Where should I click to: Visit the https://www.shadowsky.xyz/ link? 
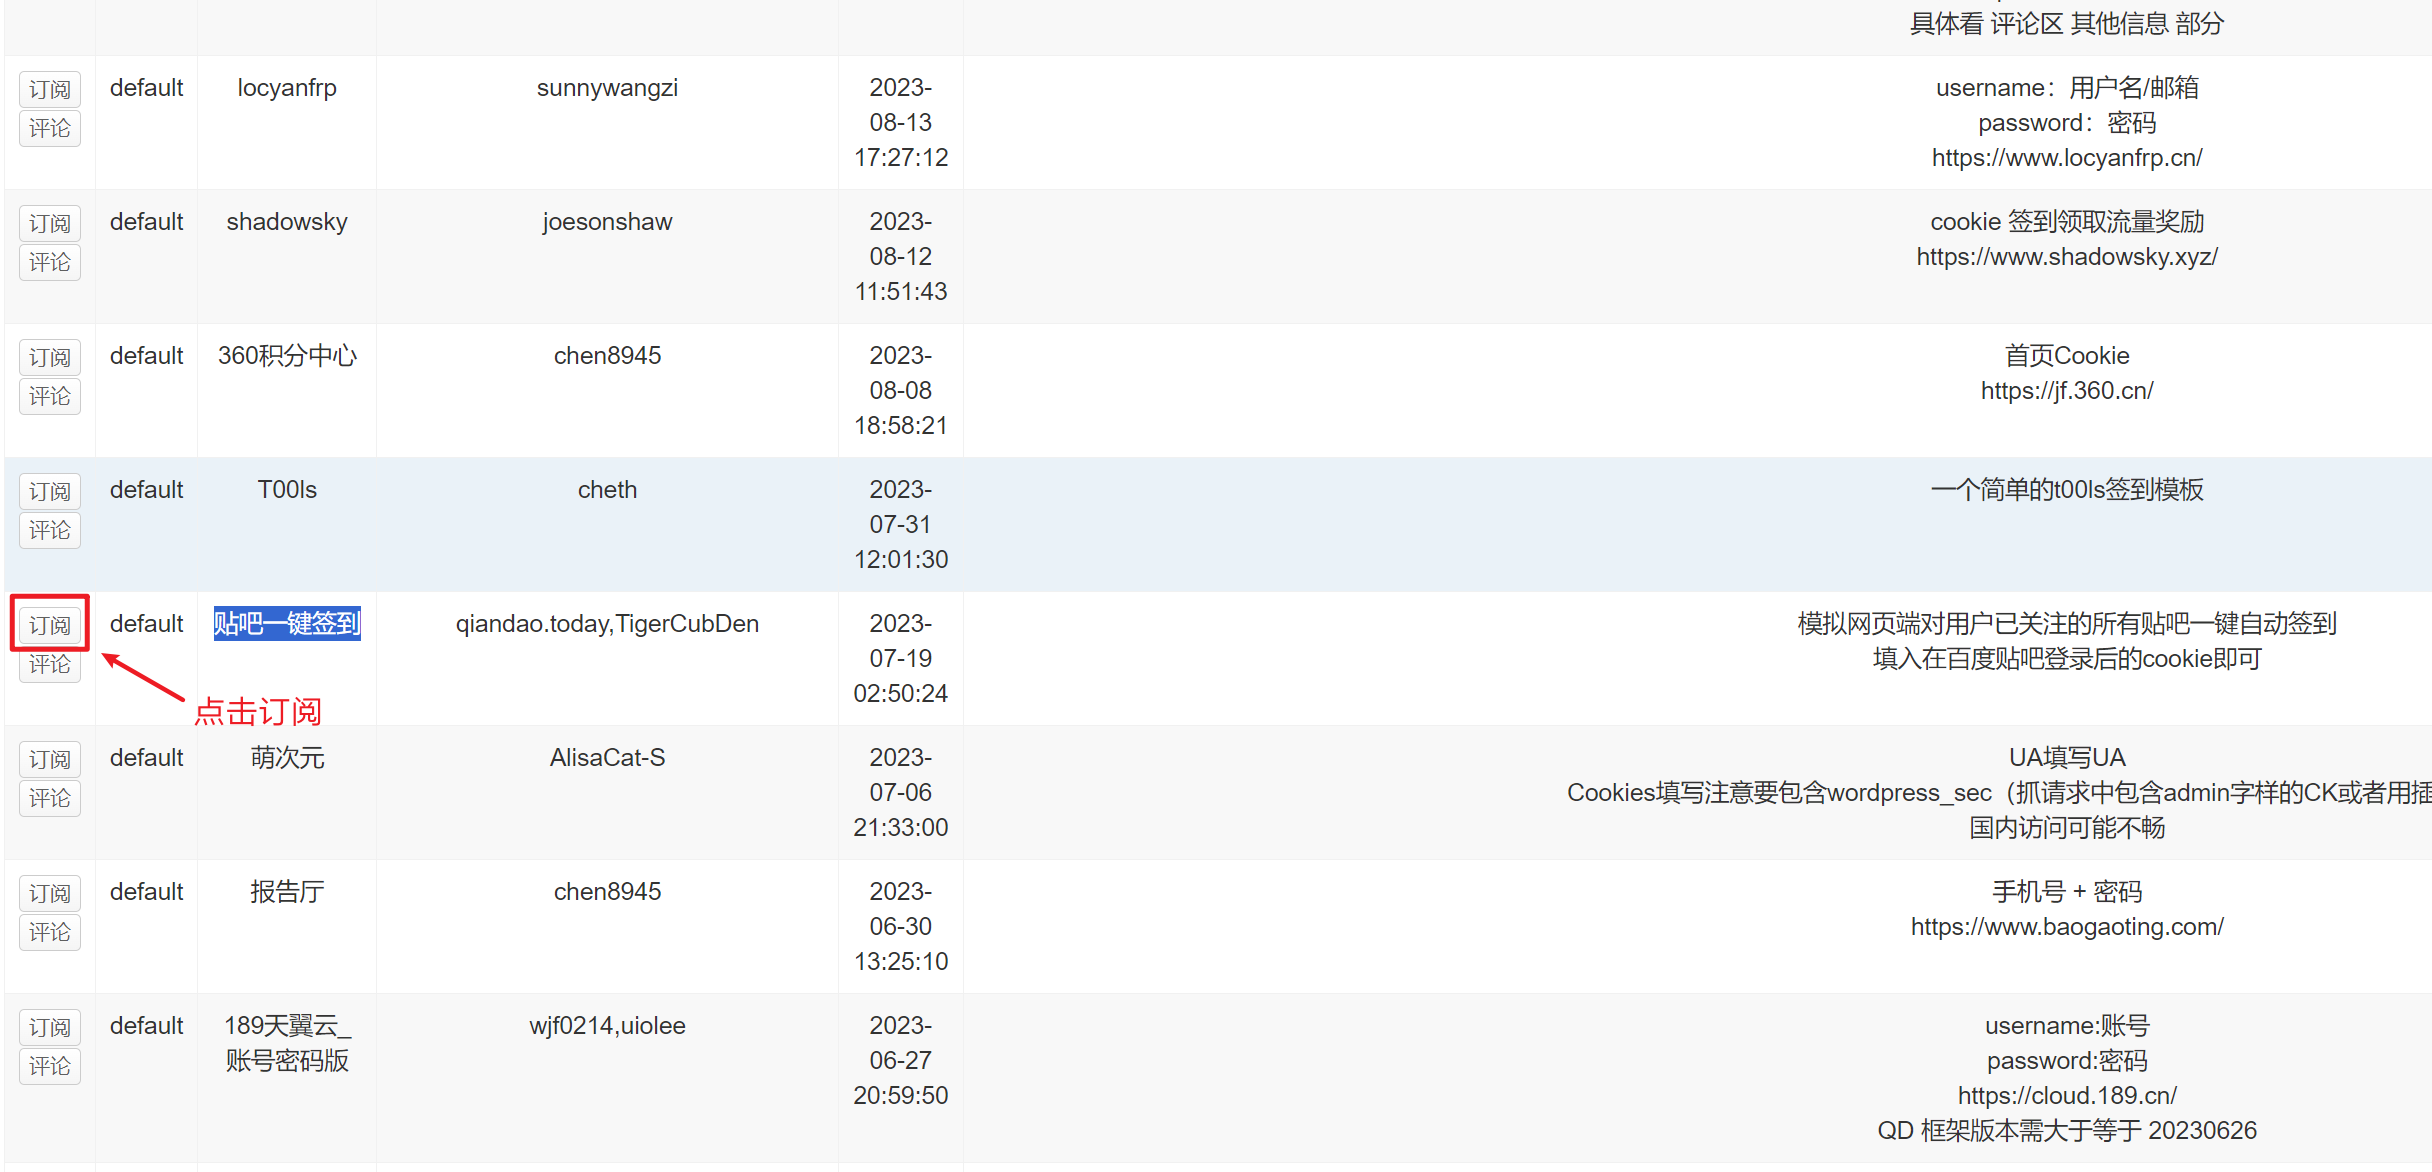tap(2067, 256)
